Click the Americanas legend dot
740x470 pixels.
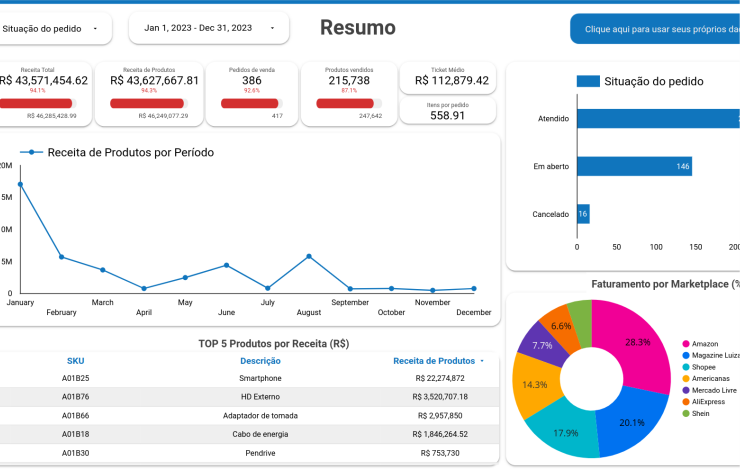(x=685, y=378)
